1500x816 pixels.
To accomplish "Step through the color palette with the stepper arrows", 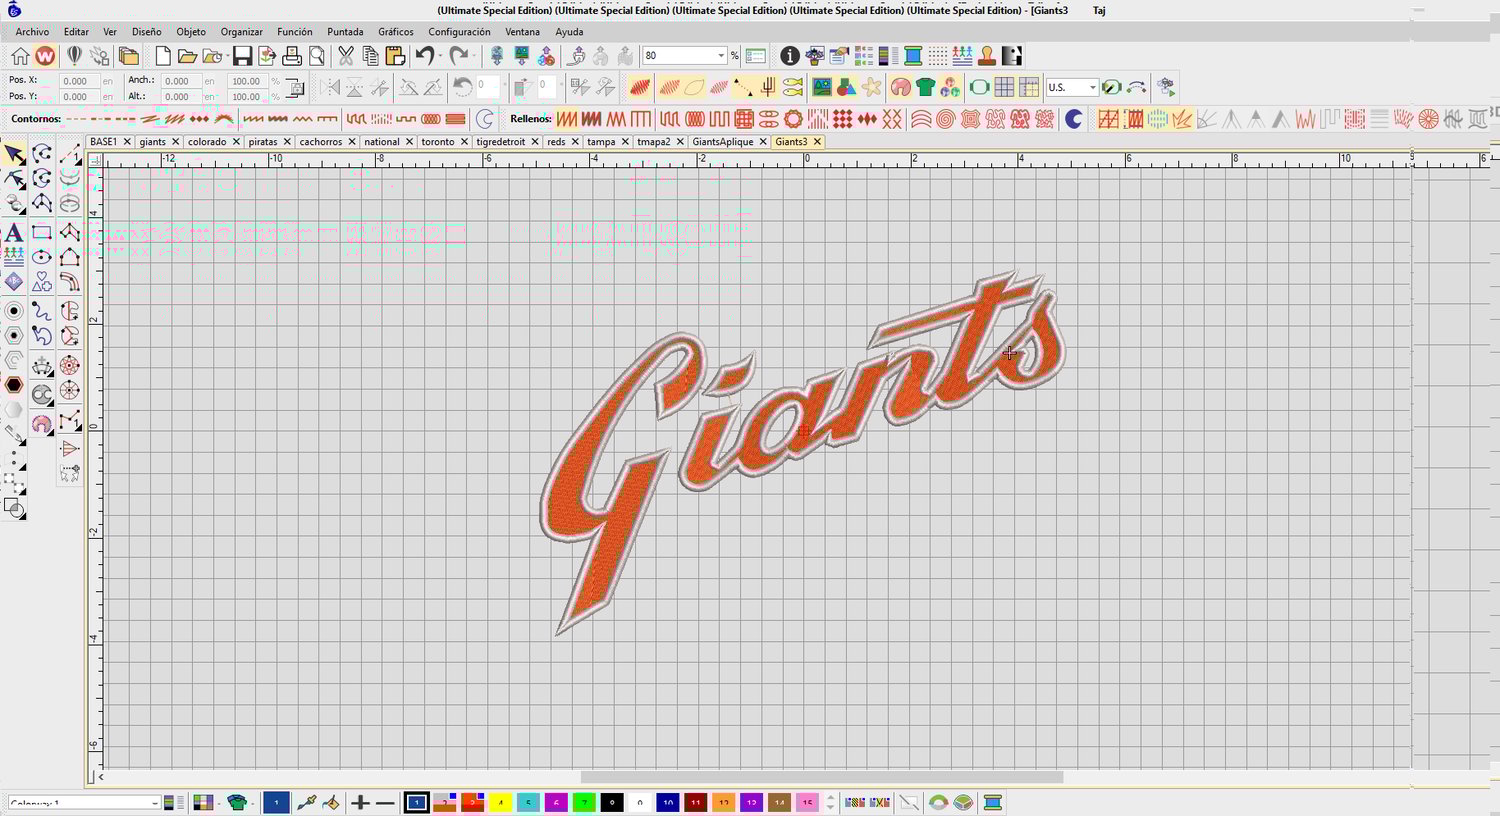I will (x=830, y=802).
